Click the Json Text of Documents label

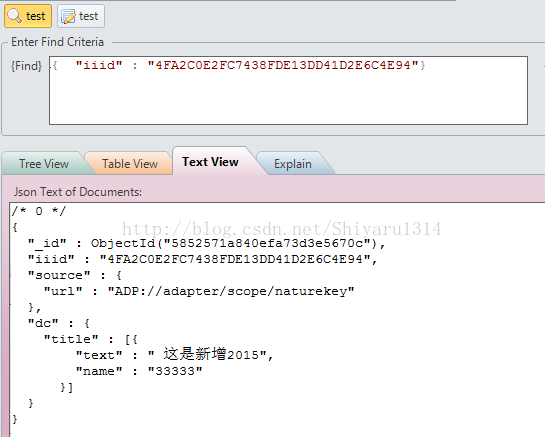(78, 192)
